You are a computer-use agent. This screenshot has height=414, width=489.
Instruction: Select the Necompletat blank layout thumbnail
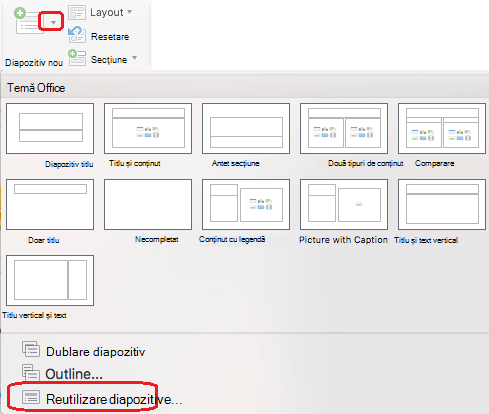pos(148,204)
